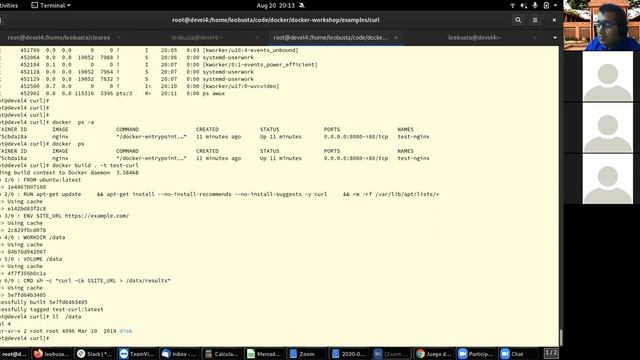Open the Firefox leobusa... taskbar item
The height and width of the screenshot is (360, 640).
52,354
